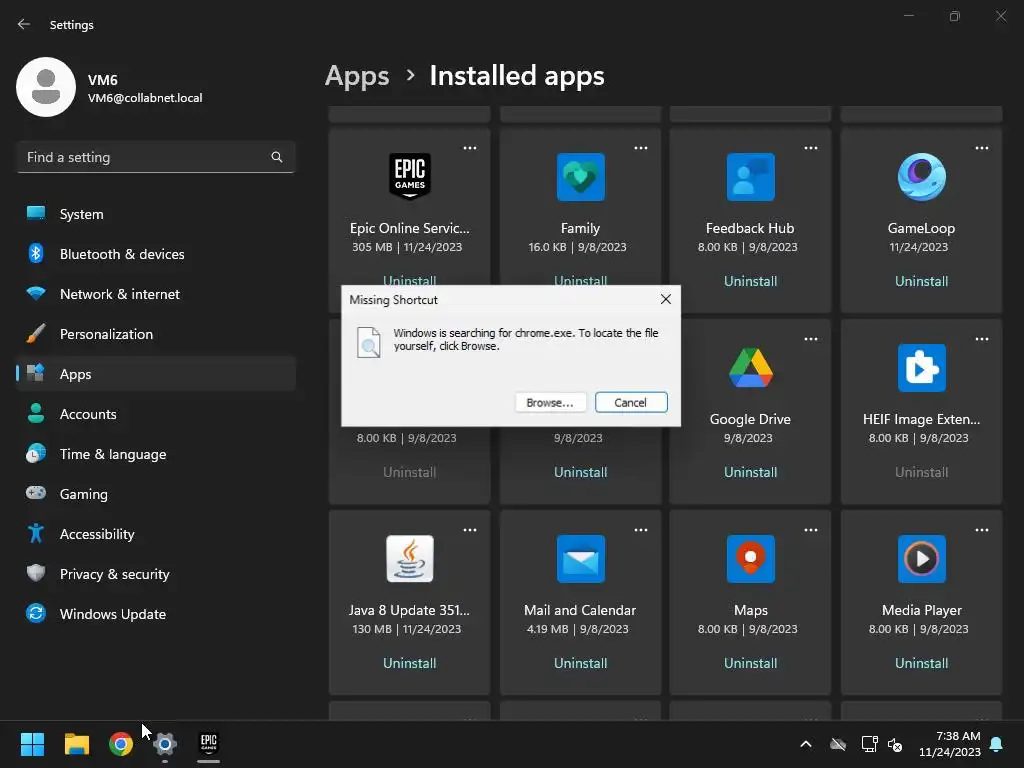This screenshot has width=1024, height=768.
Task: Click the cloud sync tray icon
Action: (x=838, y=744)
